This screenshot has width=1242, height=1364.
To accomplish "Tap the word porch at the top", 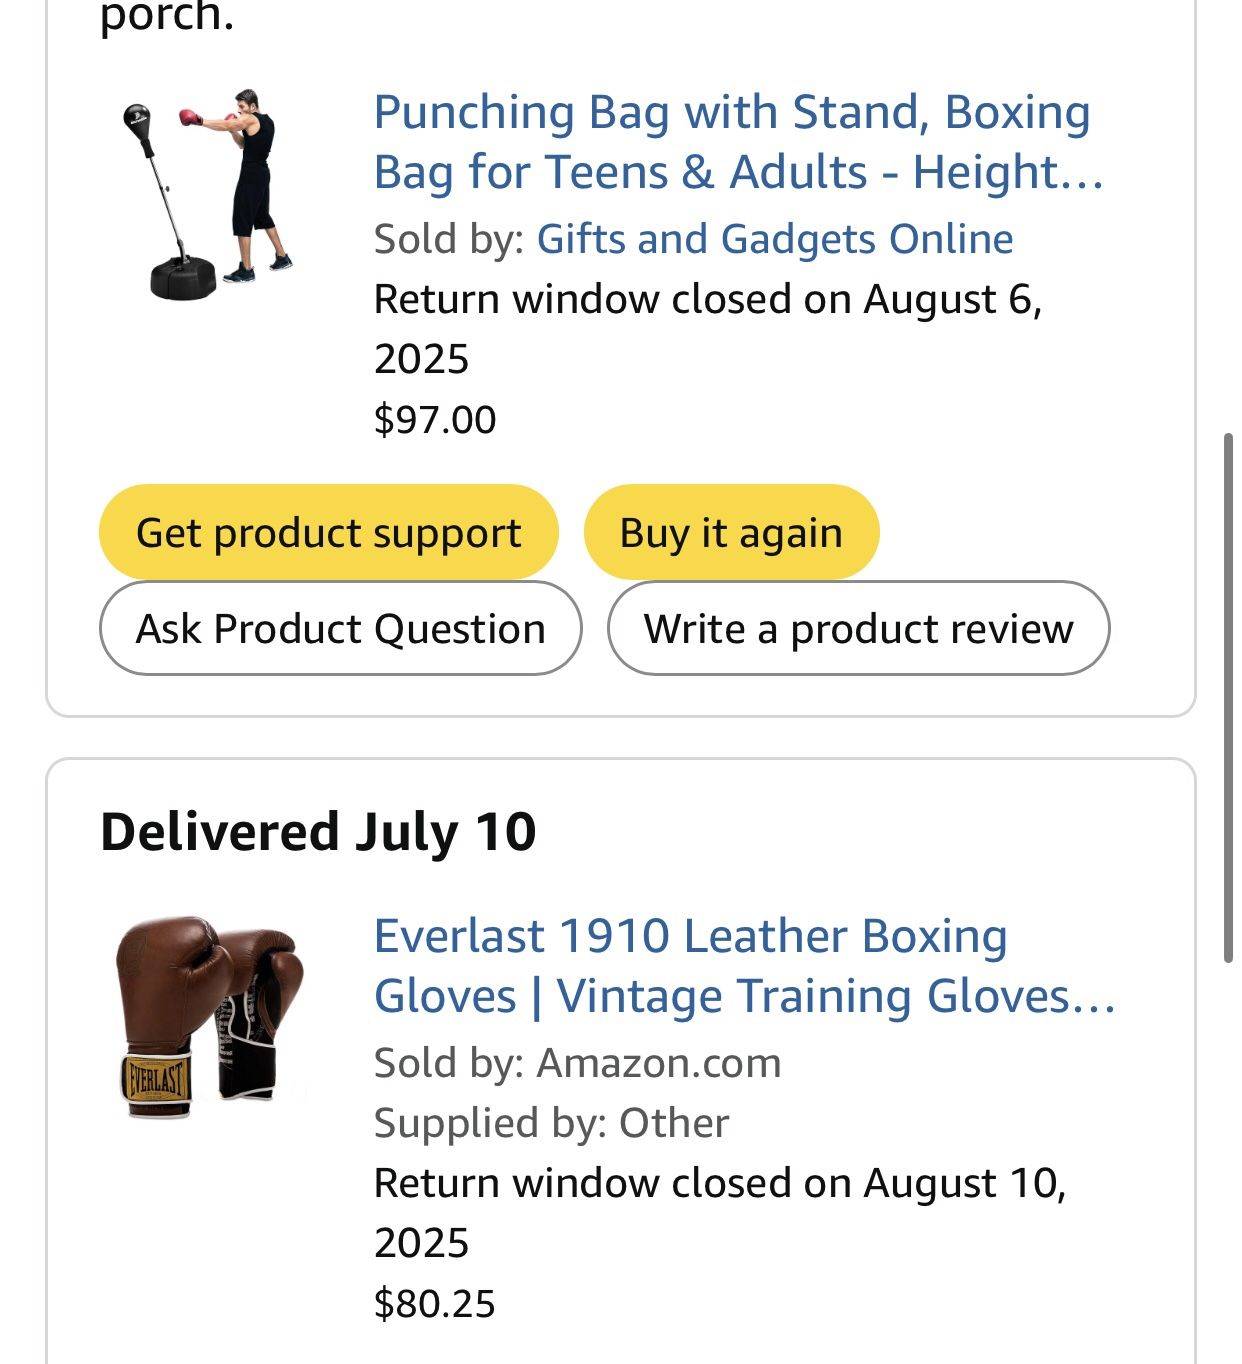I will point(166,18).
